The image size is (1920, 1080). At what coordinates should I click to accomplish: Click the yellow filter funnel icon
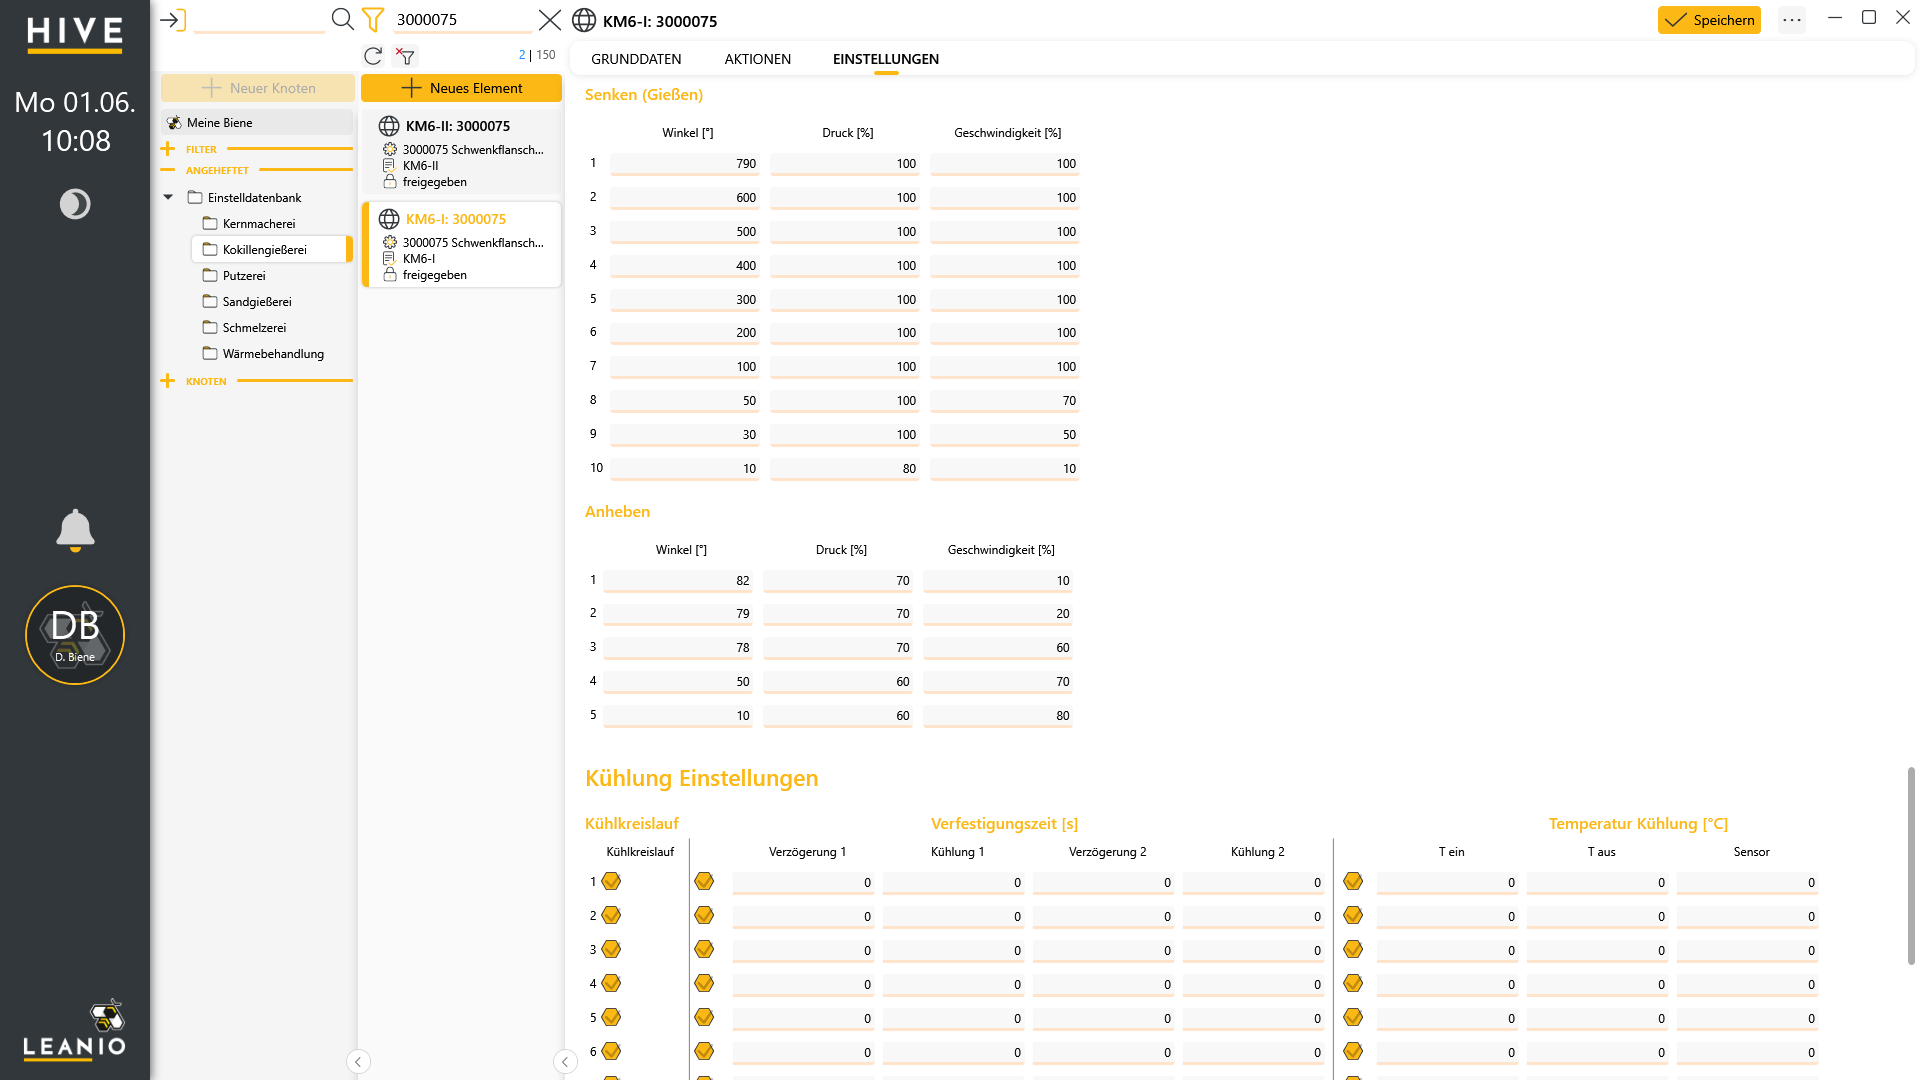[373, 19]
